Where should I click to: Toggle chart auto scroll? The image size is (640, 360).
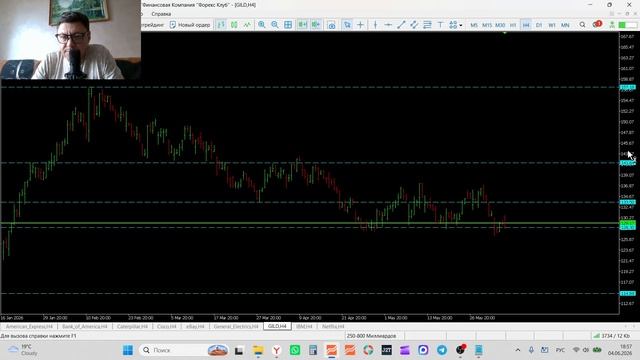pos(302,25)
